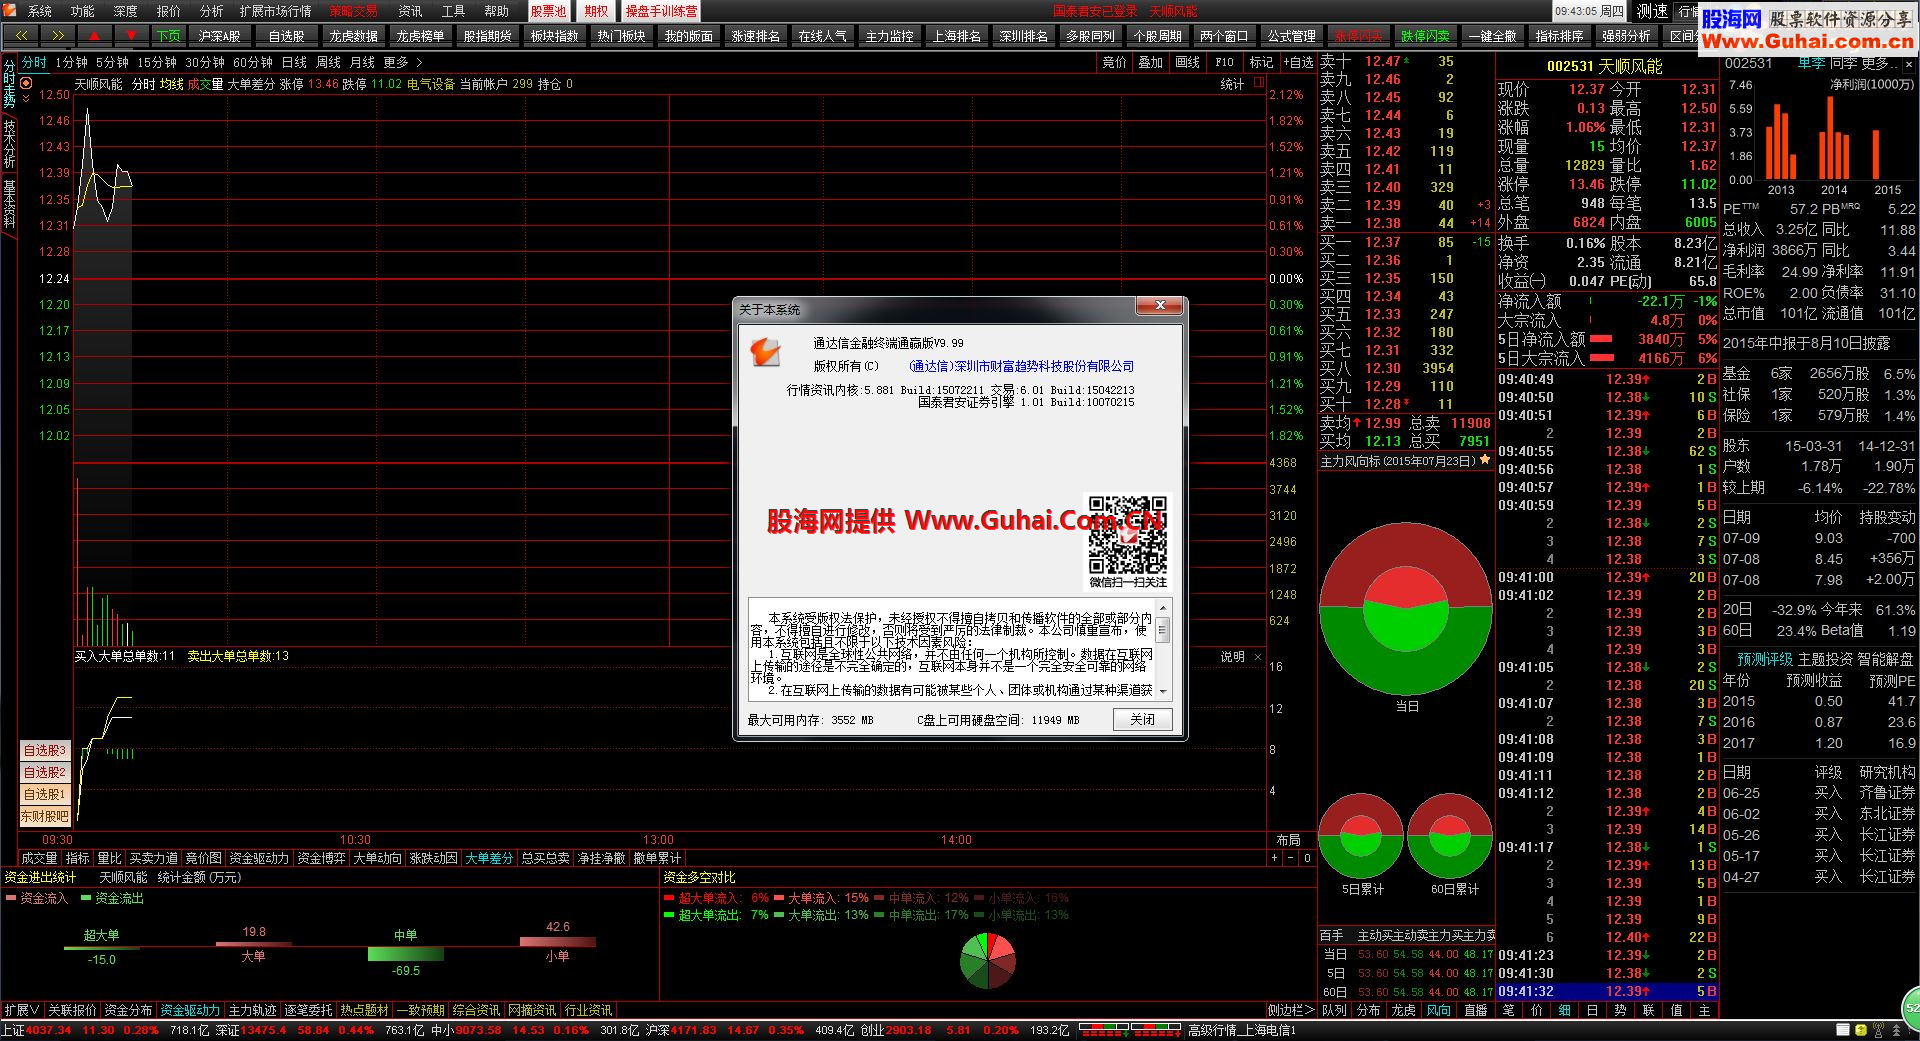Click the red app icon in About dialog
Screen dimensions: 1920x1041
[765, 351]
